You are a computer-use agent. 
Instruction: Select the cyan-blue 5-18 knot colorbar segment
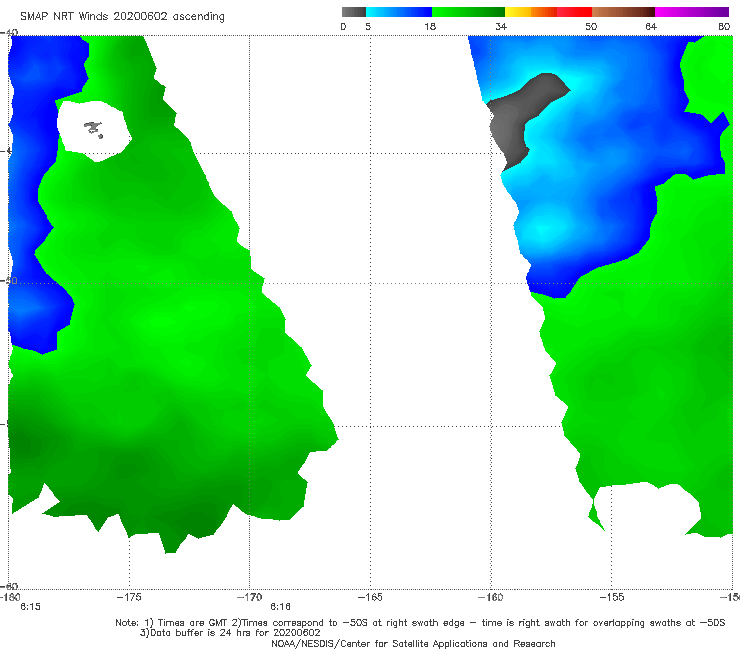coord(399,12)
